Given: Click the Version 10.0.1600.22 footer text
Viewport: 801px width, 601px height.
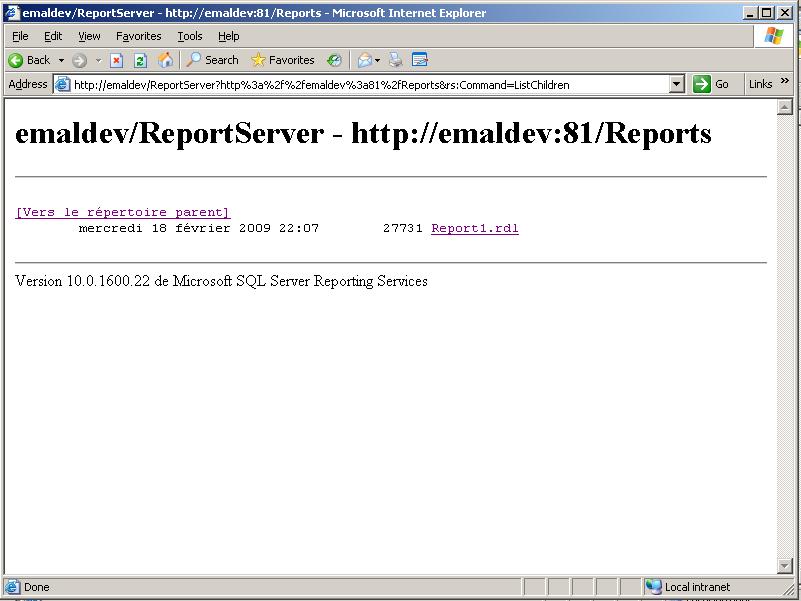Looking at the screenshot, I should click(221, 281).
